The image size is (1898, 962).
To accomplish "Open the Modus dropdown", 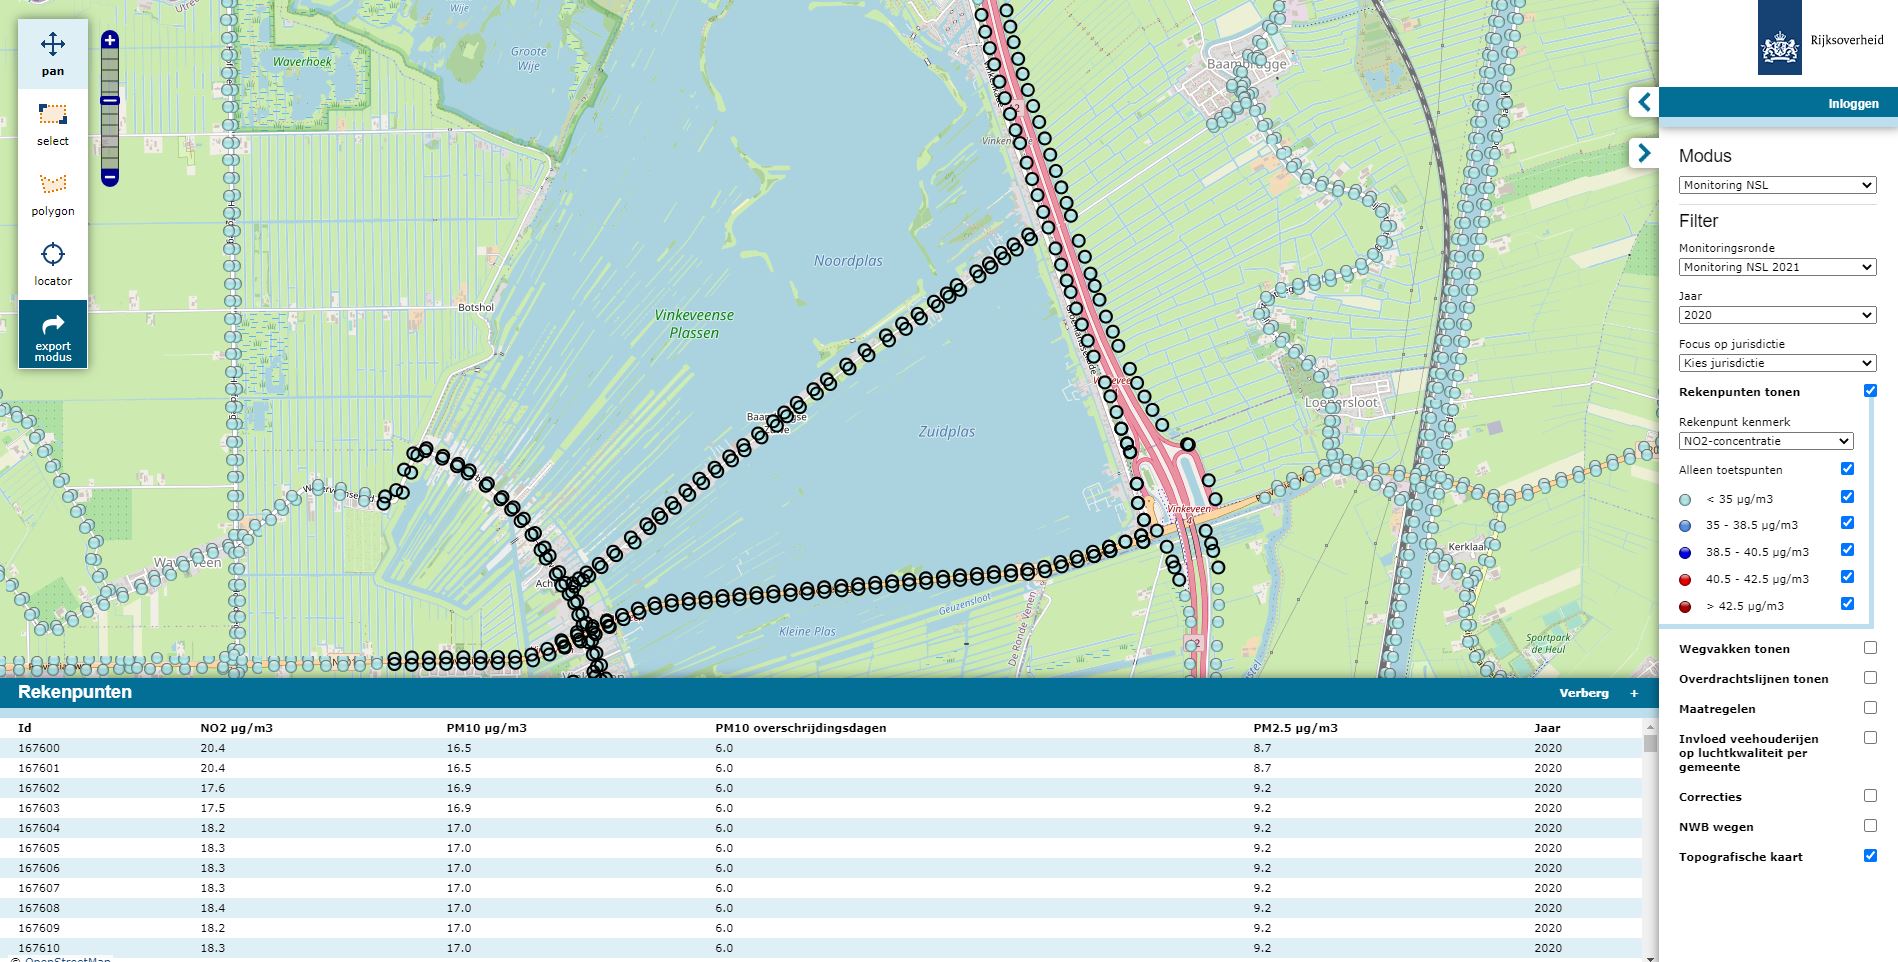I will pos(1776,185).
